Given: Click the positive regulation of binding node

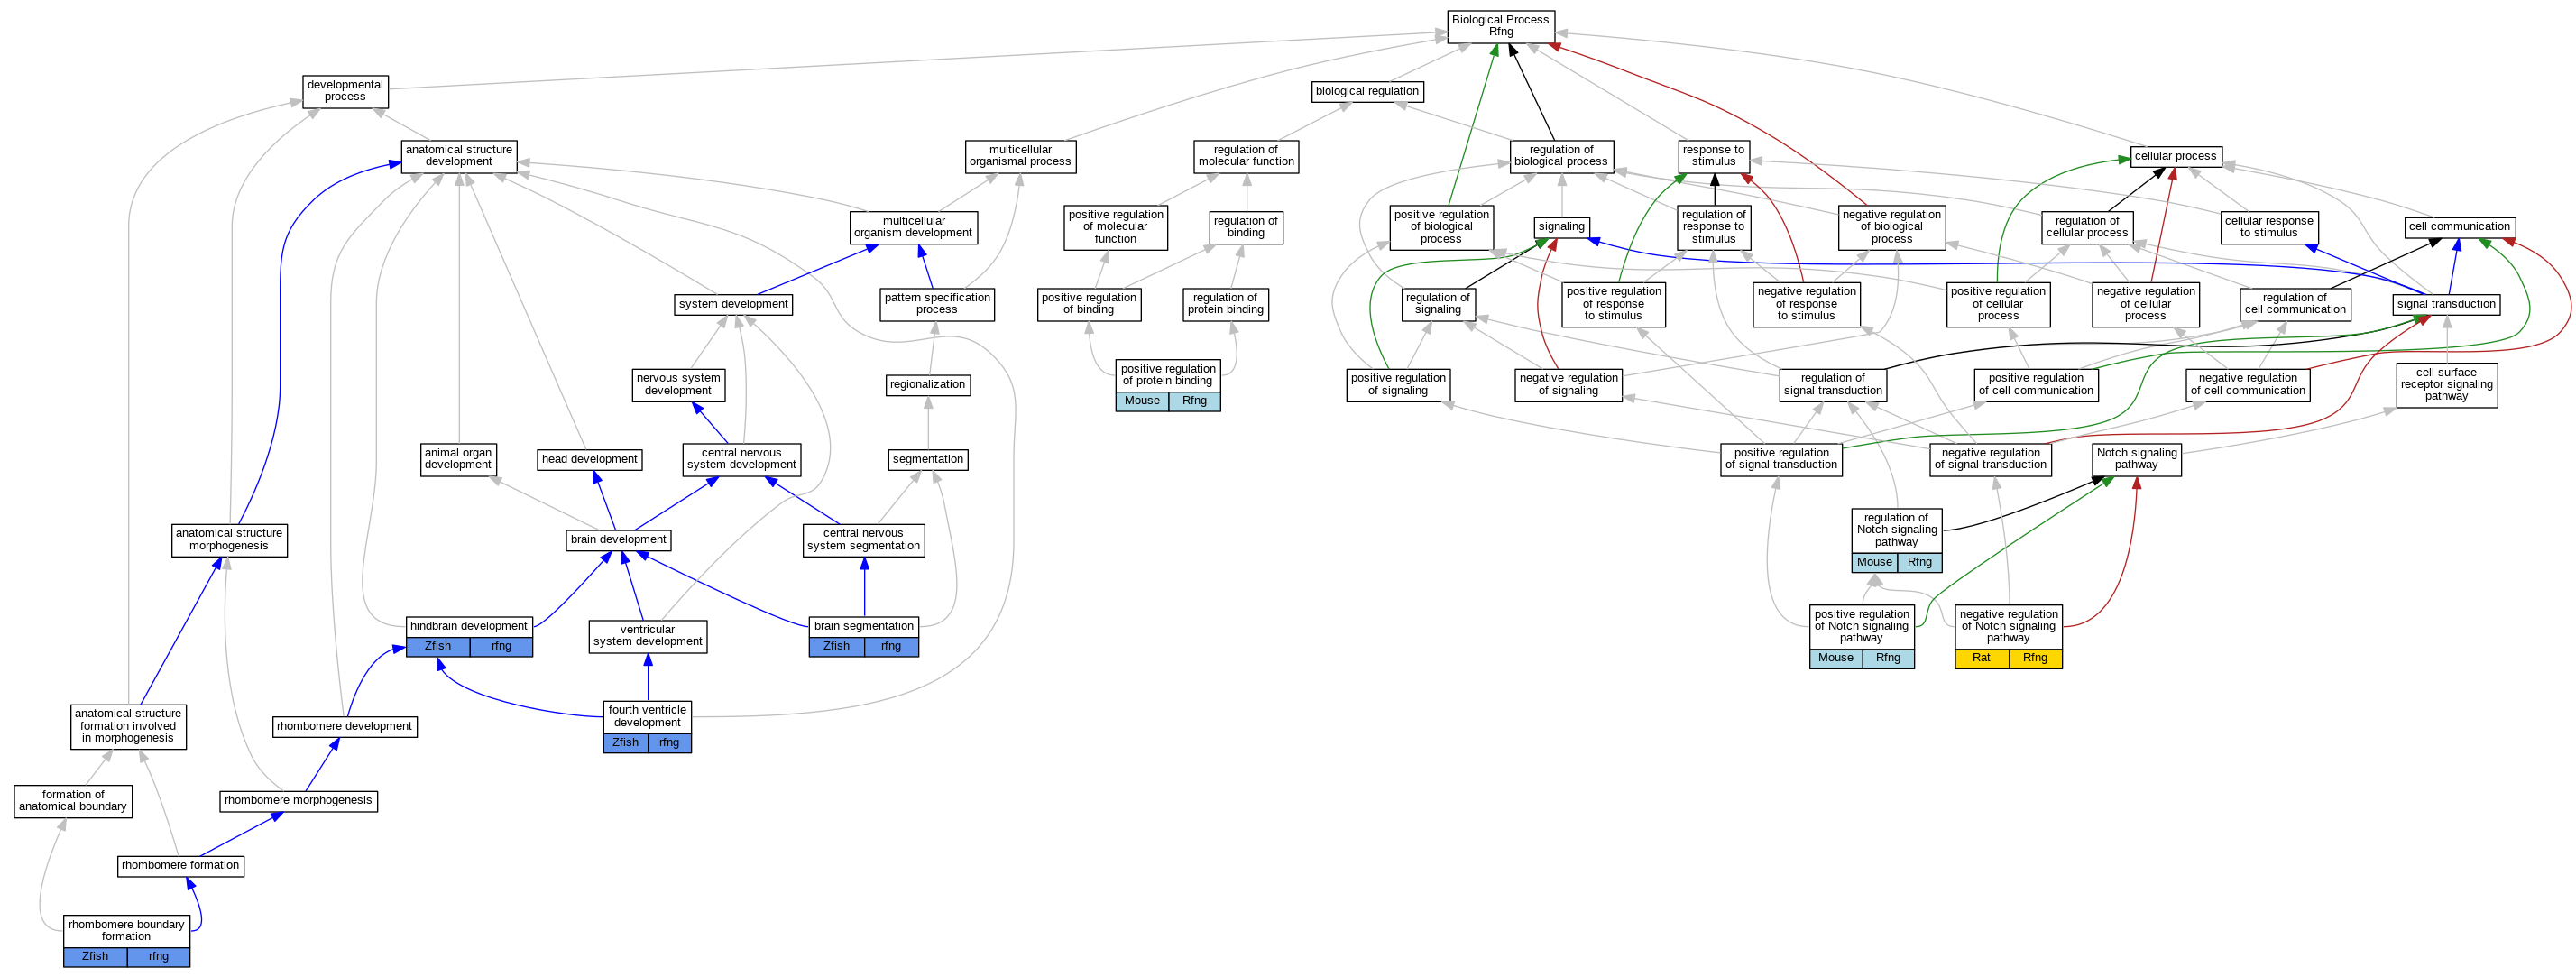Looking at the screenshot, I should [x=1089, y=304].
